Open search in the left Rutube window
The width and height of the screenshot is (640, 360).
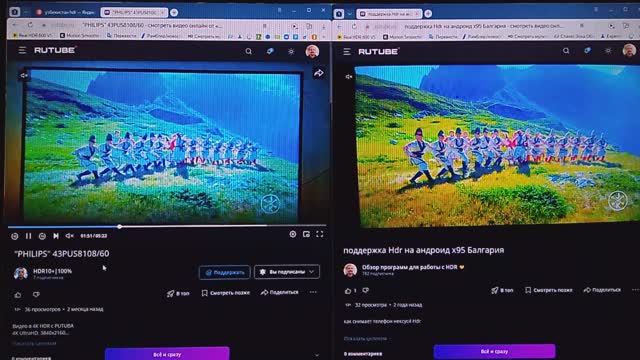(x=249, y=51)
